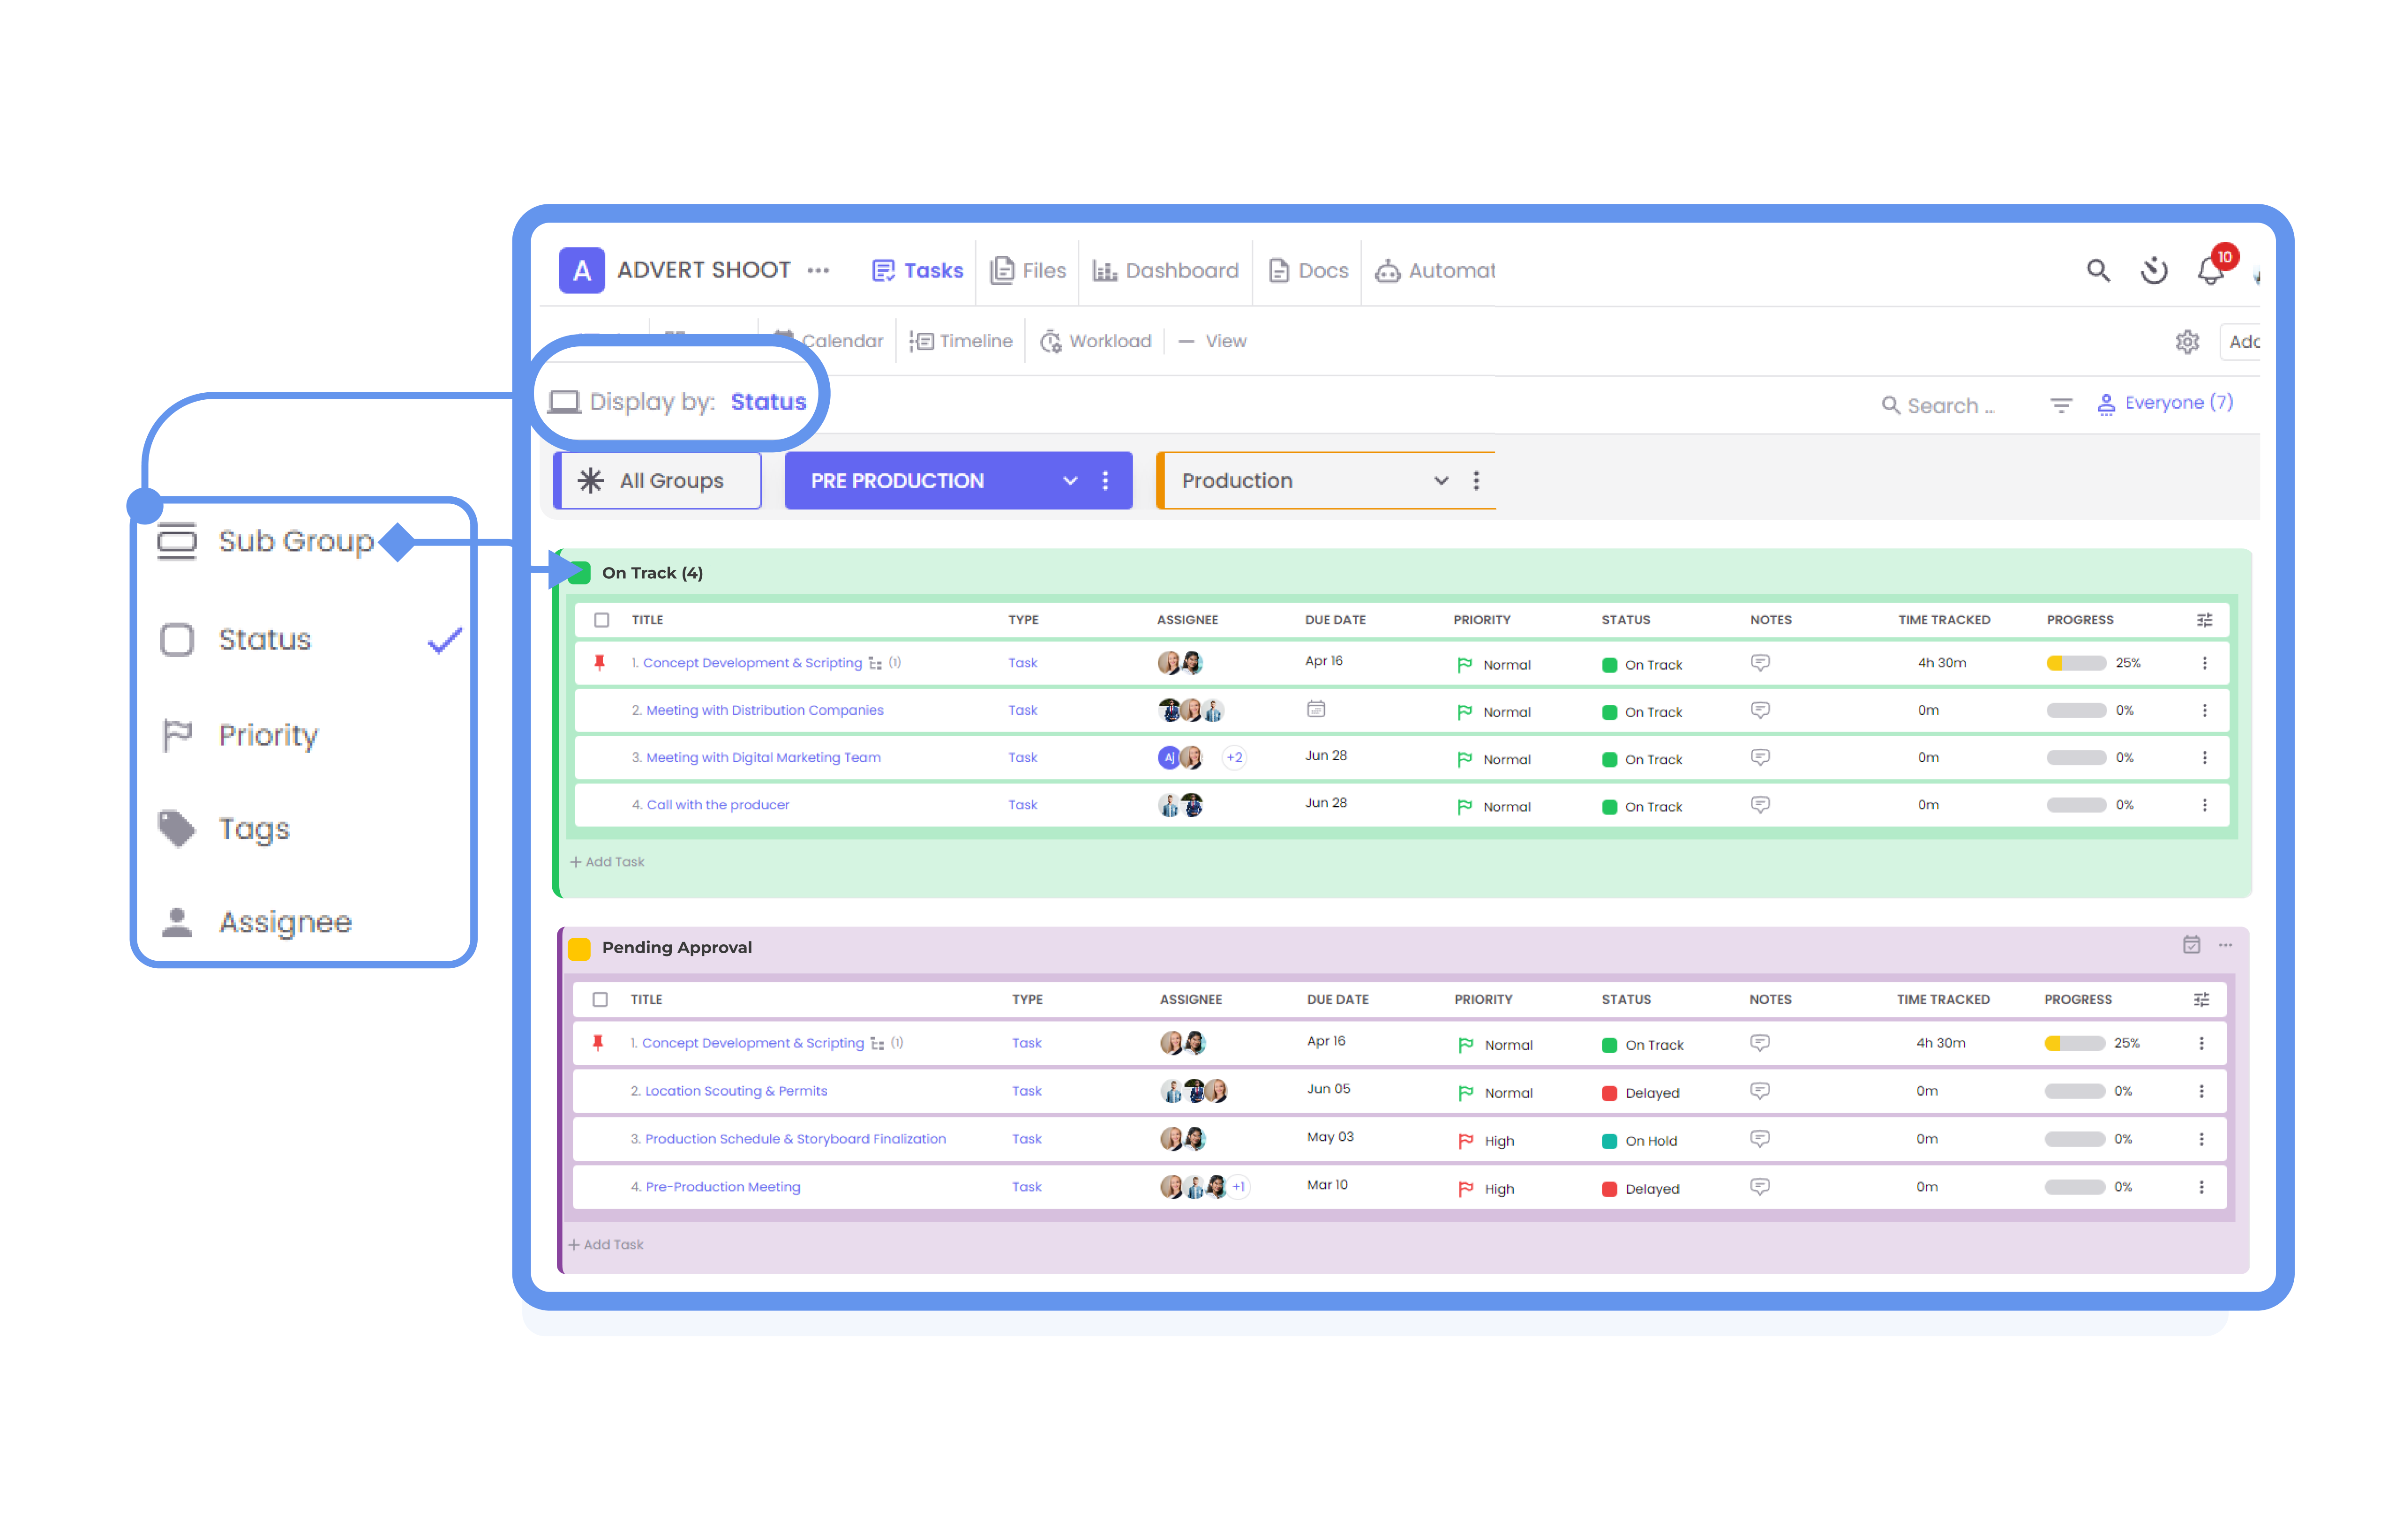Click Add Task under Pending Approval
Screen dimensions: 2403x1540
[605, 1245]
